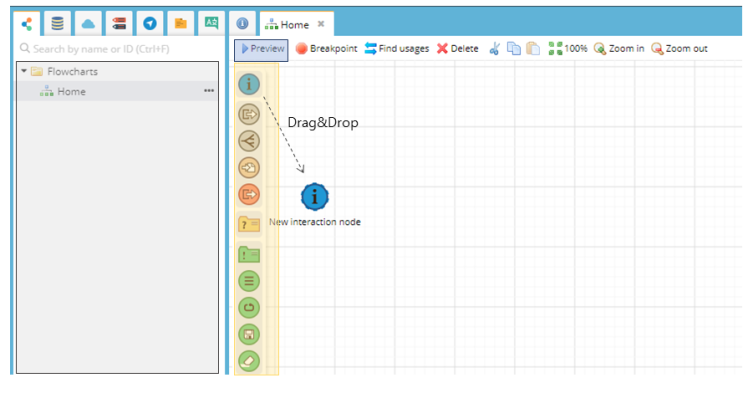Open the flowcharts panel tab with colored share icon
The height and width of the screenshot is (393, 743).
27,24
